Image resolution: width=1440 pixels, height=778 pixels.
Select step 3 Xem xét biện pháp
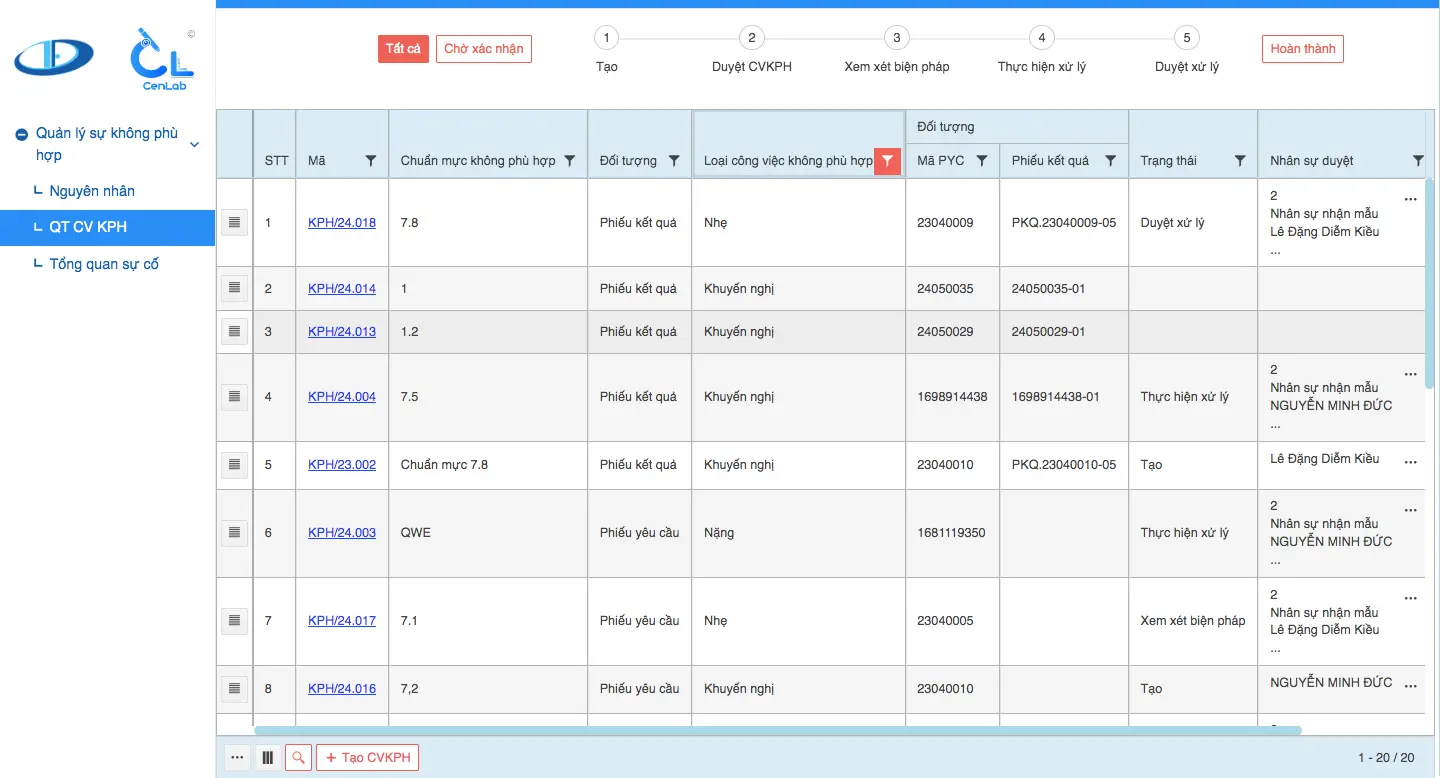(896, 39)
